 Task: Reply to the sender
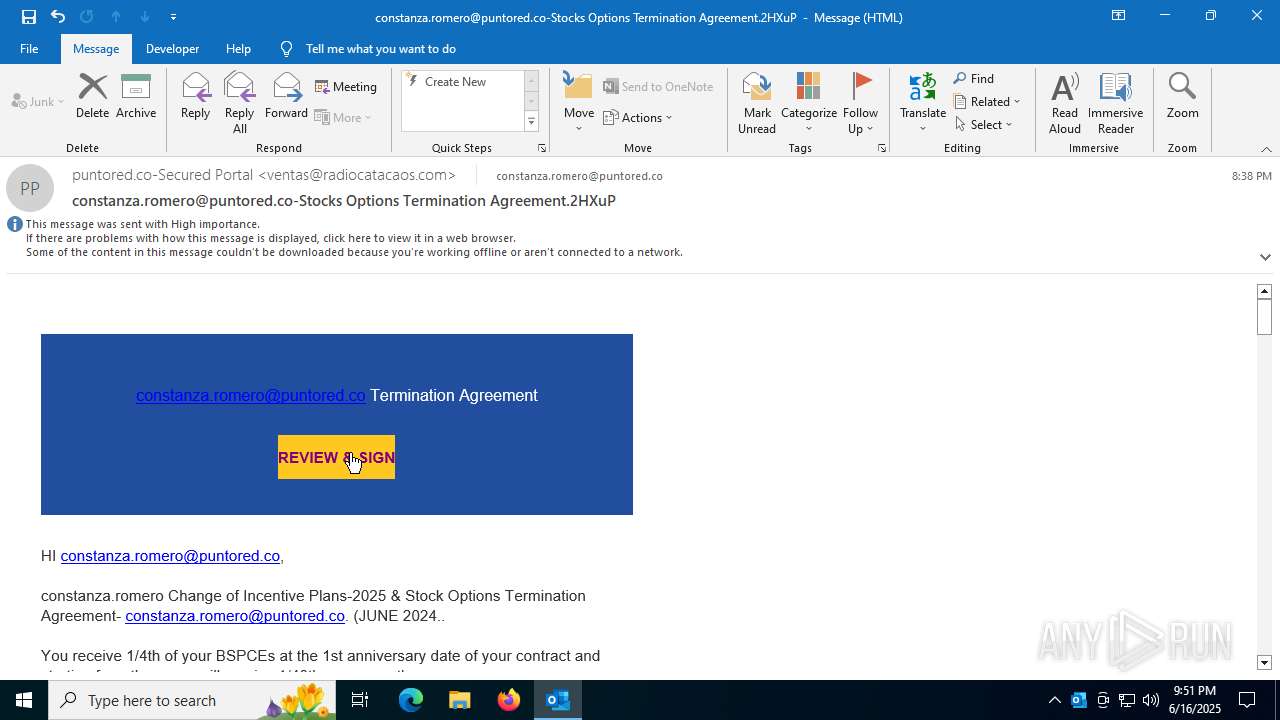(195, 97)
